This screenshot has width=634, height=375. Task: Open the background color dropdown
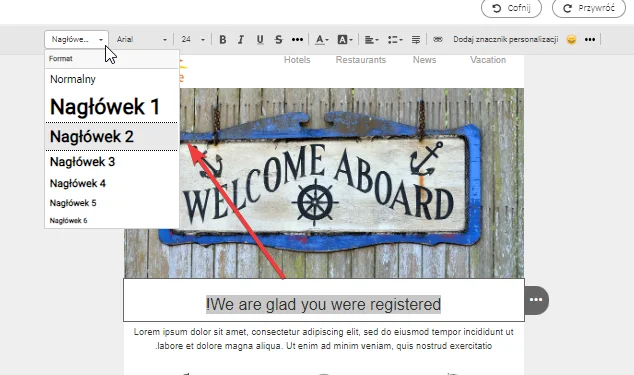point(345,40)
